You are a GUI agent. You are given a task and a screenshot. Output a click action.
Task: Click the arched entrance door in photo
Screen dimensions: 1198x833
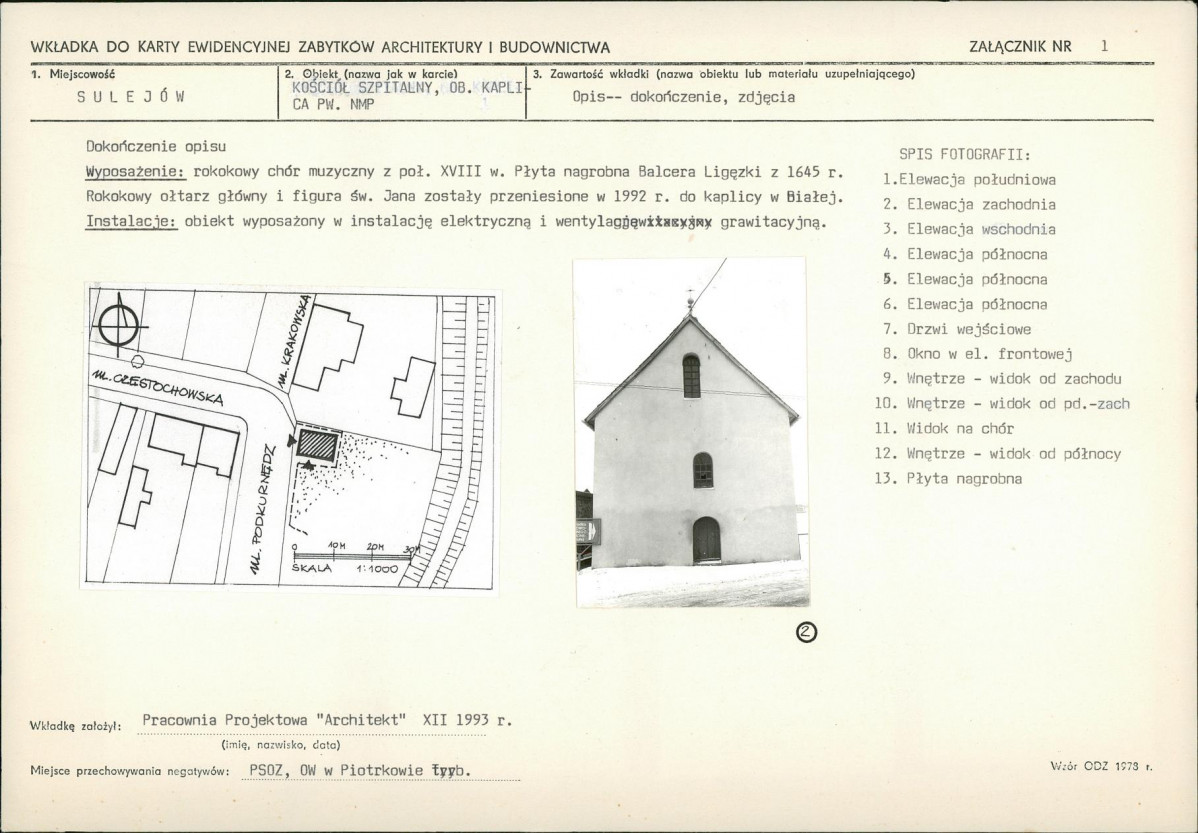[707, 540]
